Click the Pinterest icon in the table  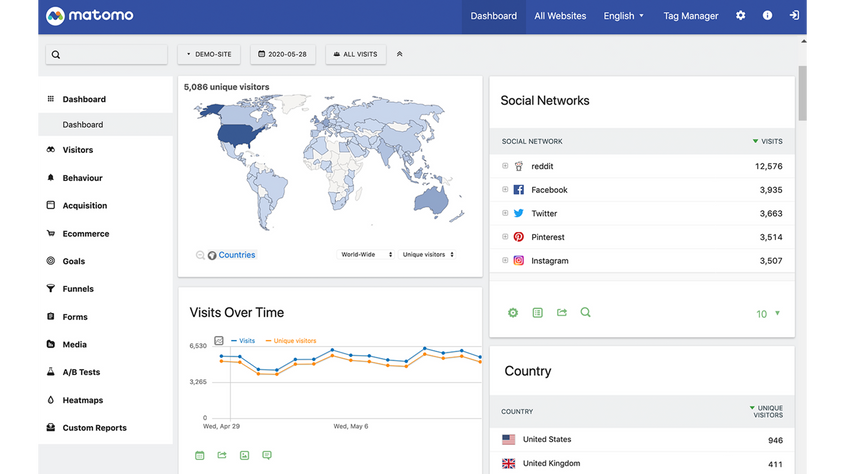pos(518,237)
